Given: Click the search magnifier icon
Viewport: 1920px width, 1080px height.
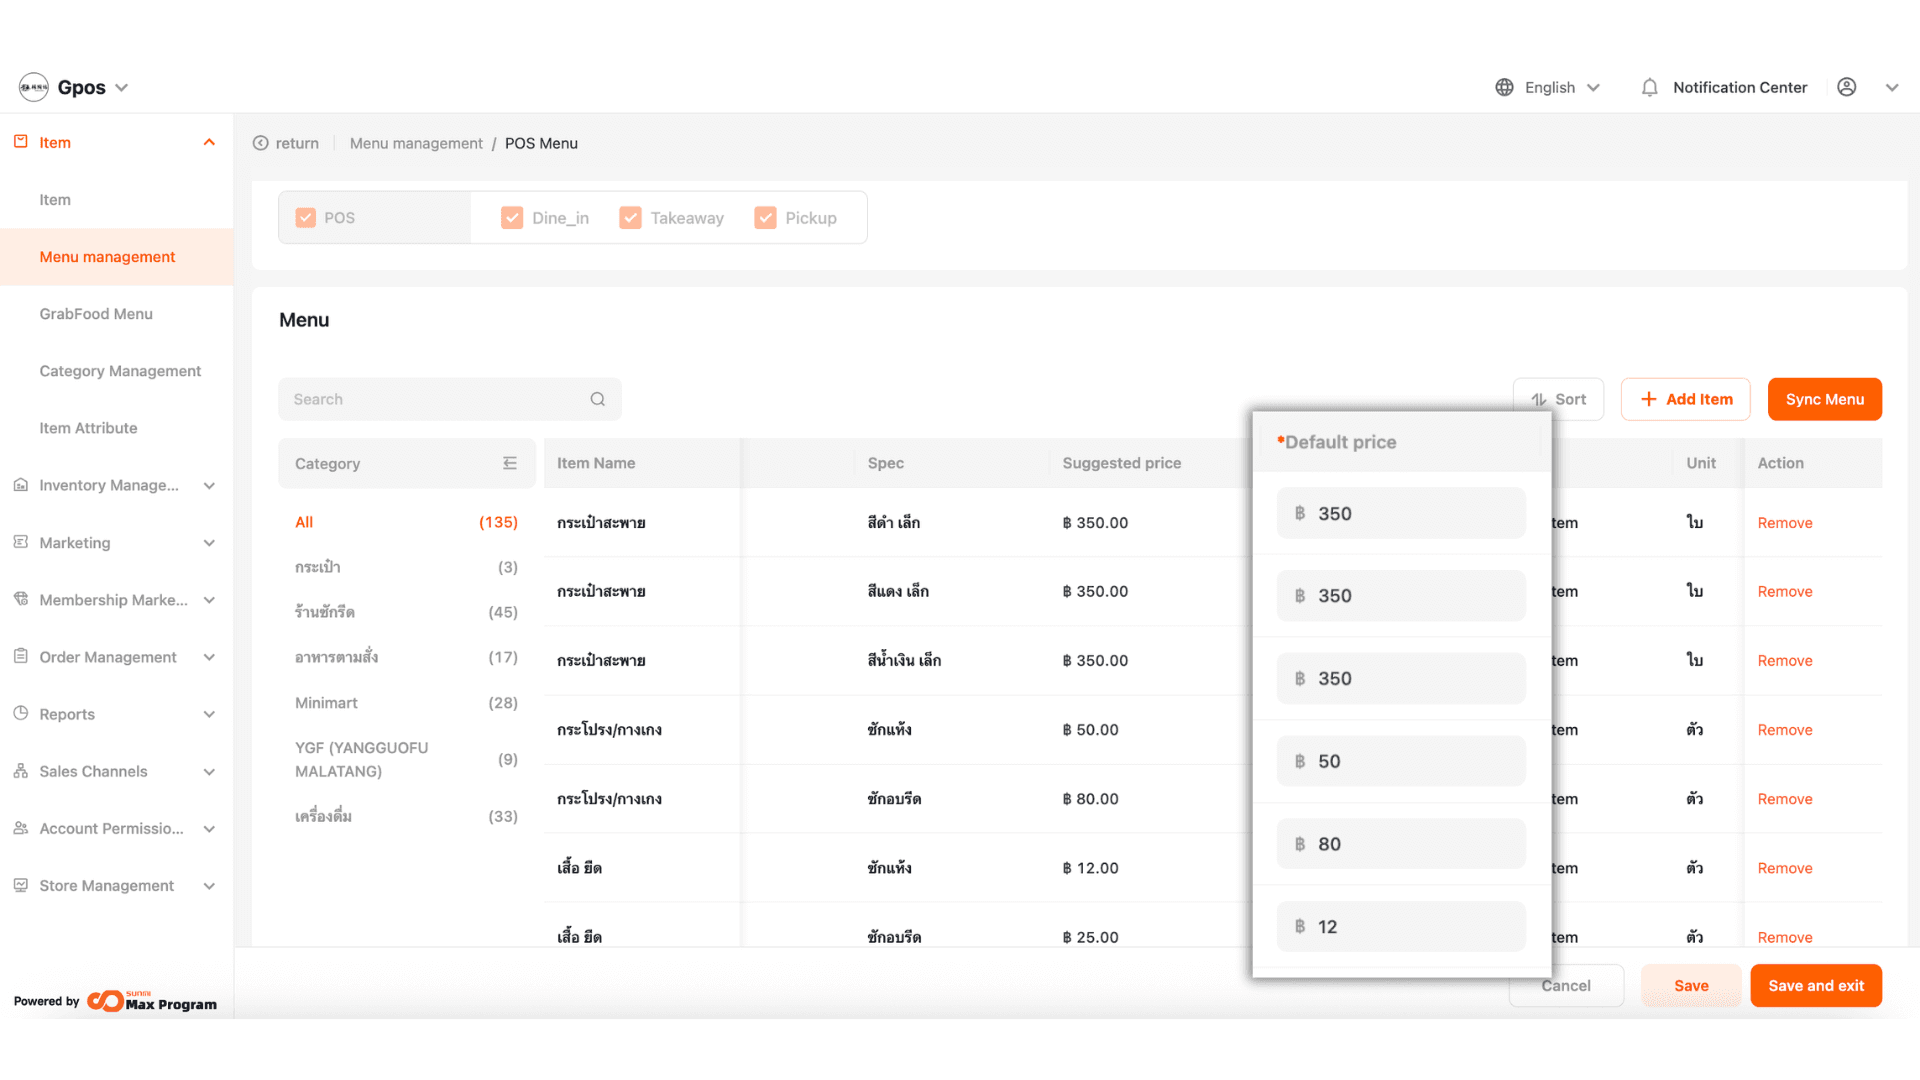Looking at the screenshot, I should click(598, 399).
